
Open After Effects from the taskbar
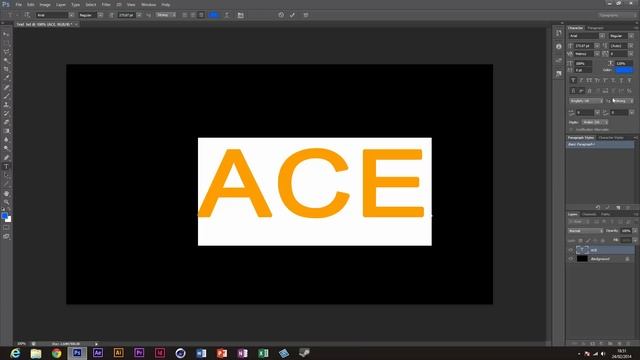tap(98, 353)
